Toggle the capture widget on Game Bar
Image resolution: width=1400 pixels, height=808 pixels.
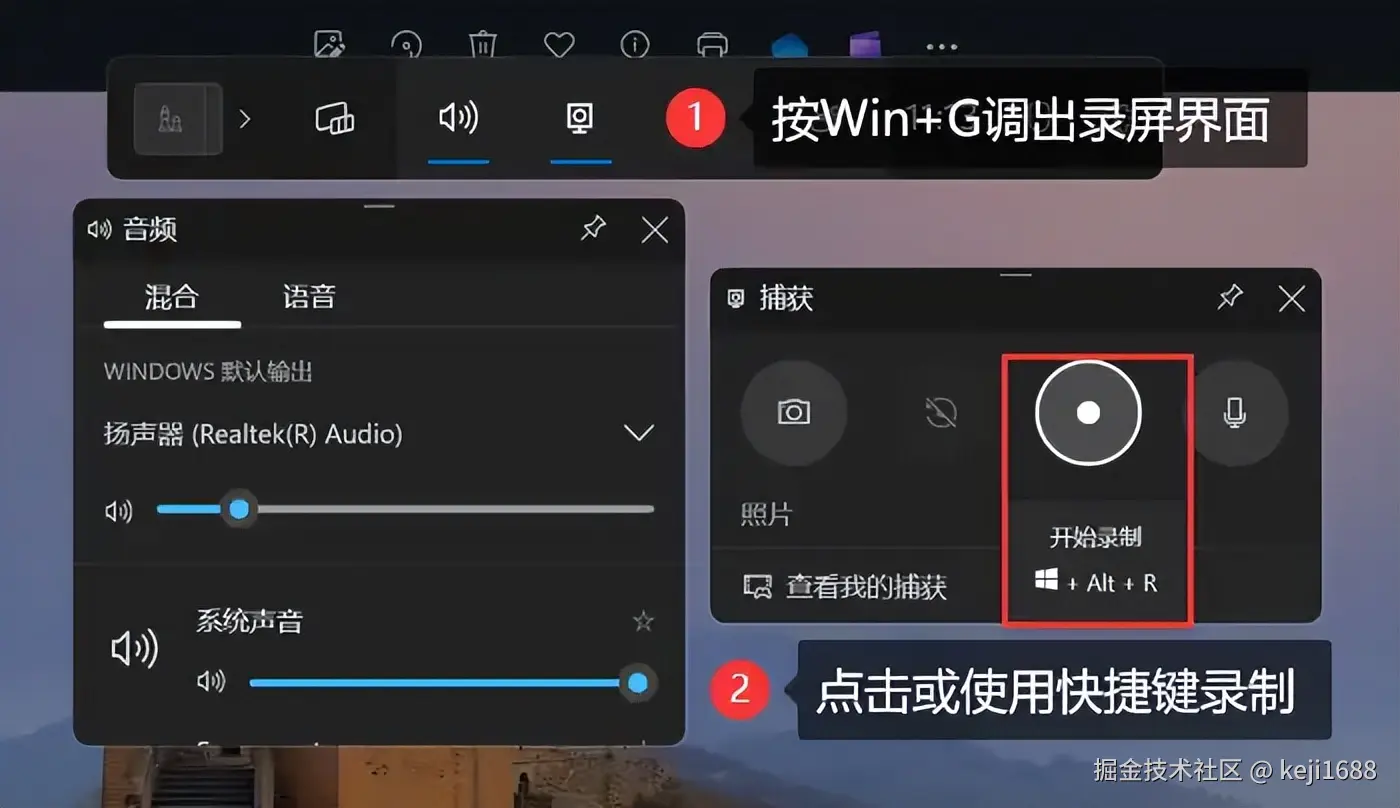(580, 119)
